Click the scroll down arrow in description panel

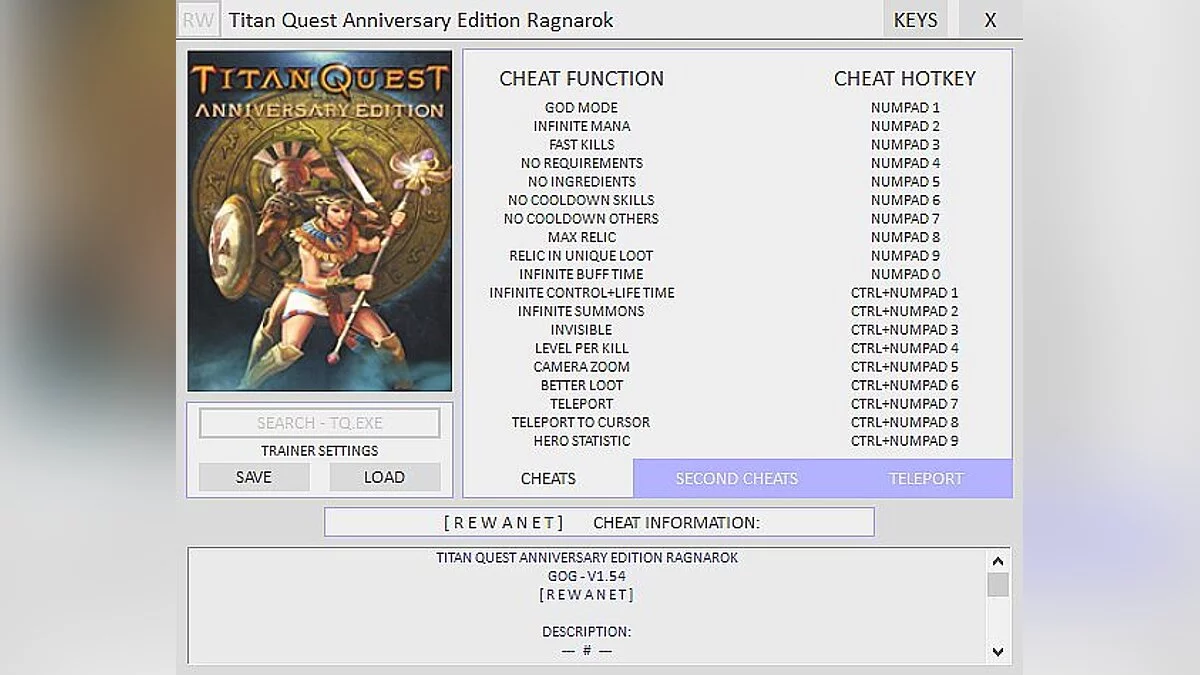(998, 651)
